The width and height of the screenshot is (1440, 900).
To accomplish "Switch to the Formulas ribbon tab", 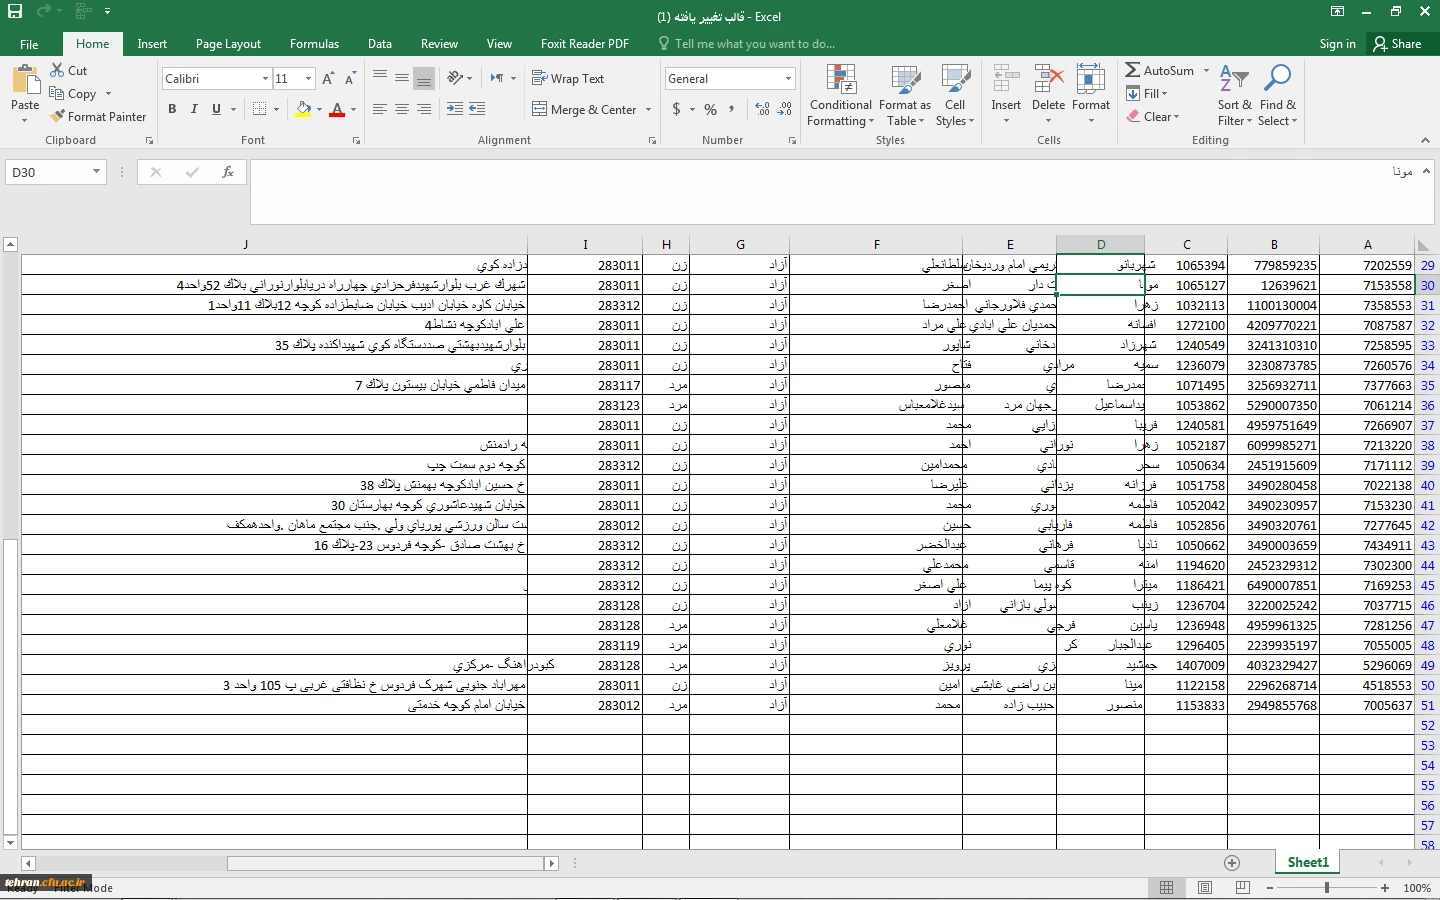I will click(x=314, y=44).
